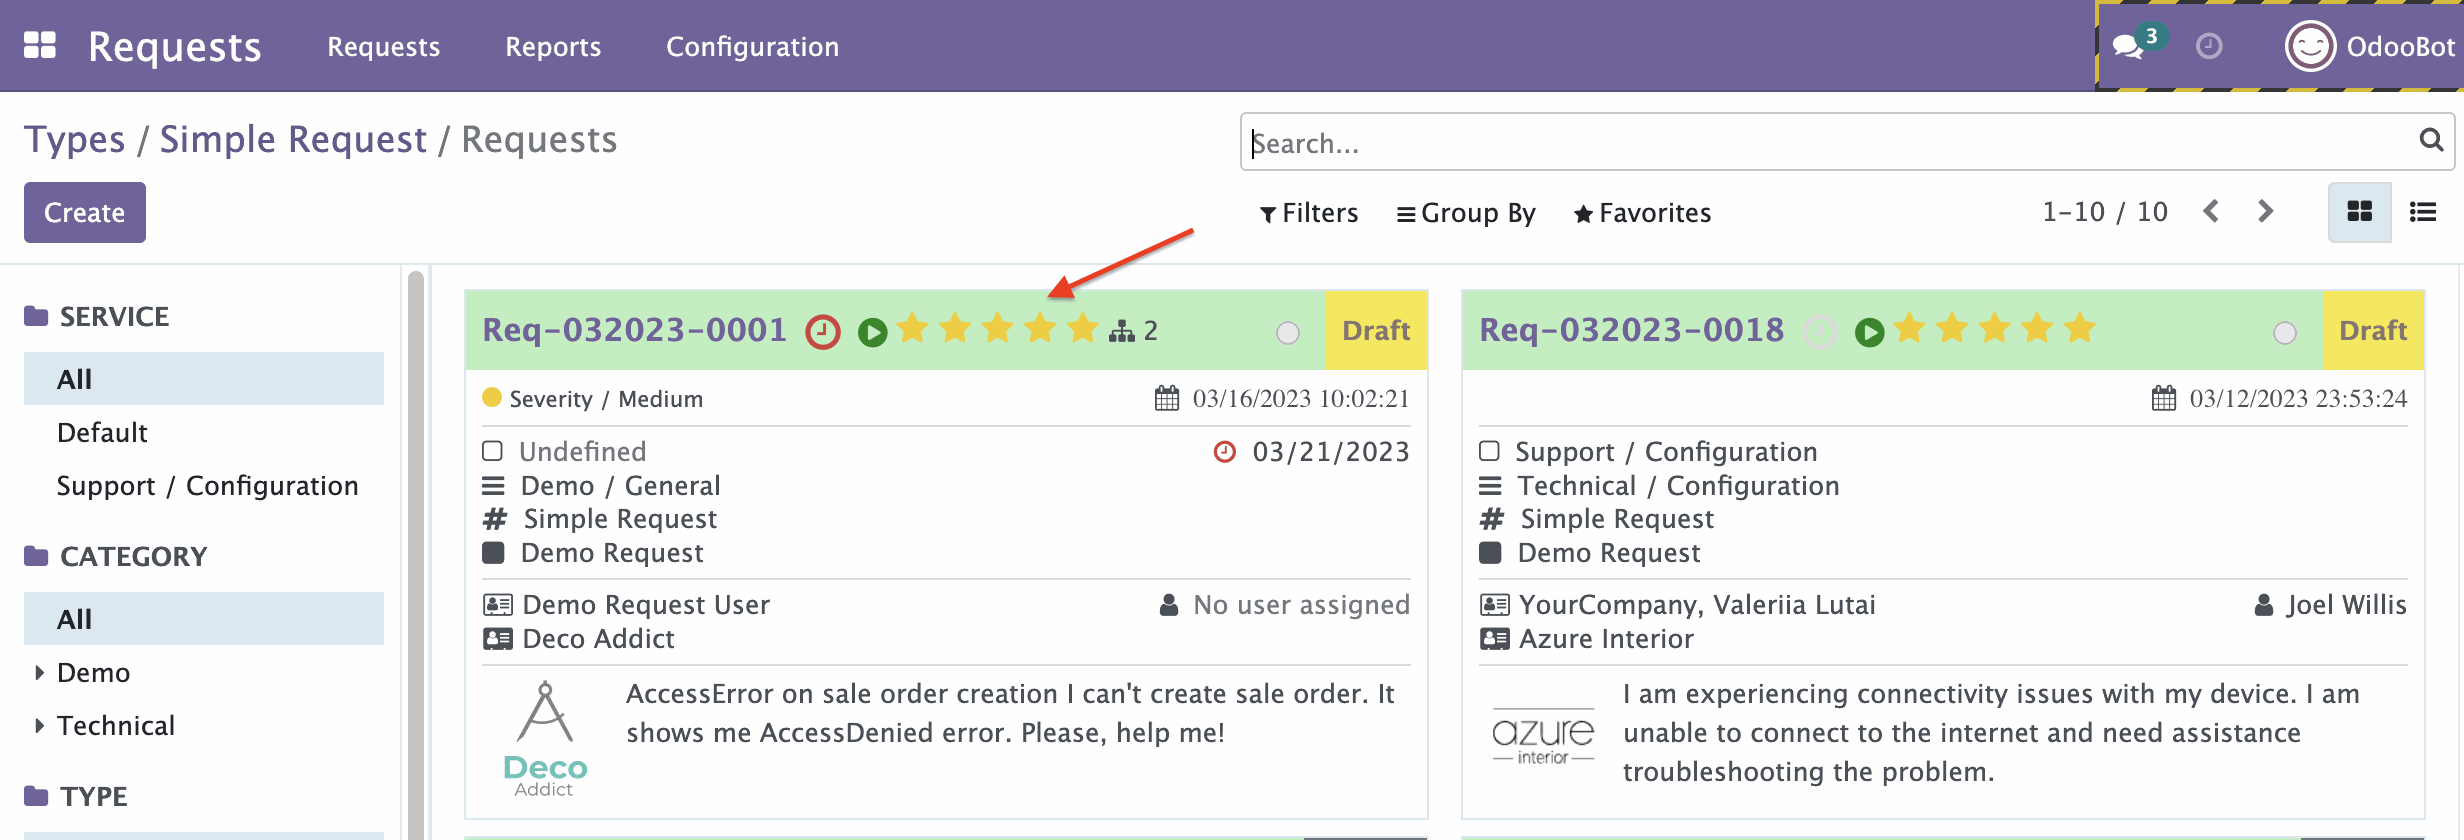This screenshot has height=840, width=2464.
Task: Open the Group By dropdown
Action: (1466, 213)
